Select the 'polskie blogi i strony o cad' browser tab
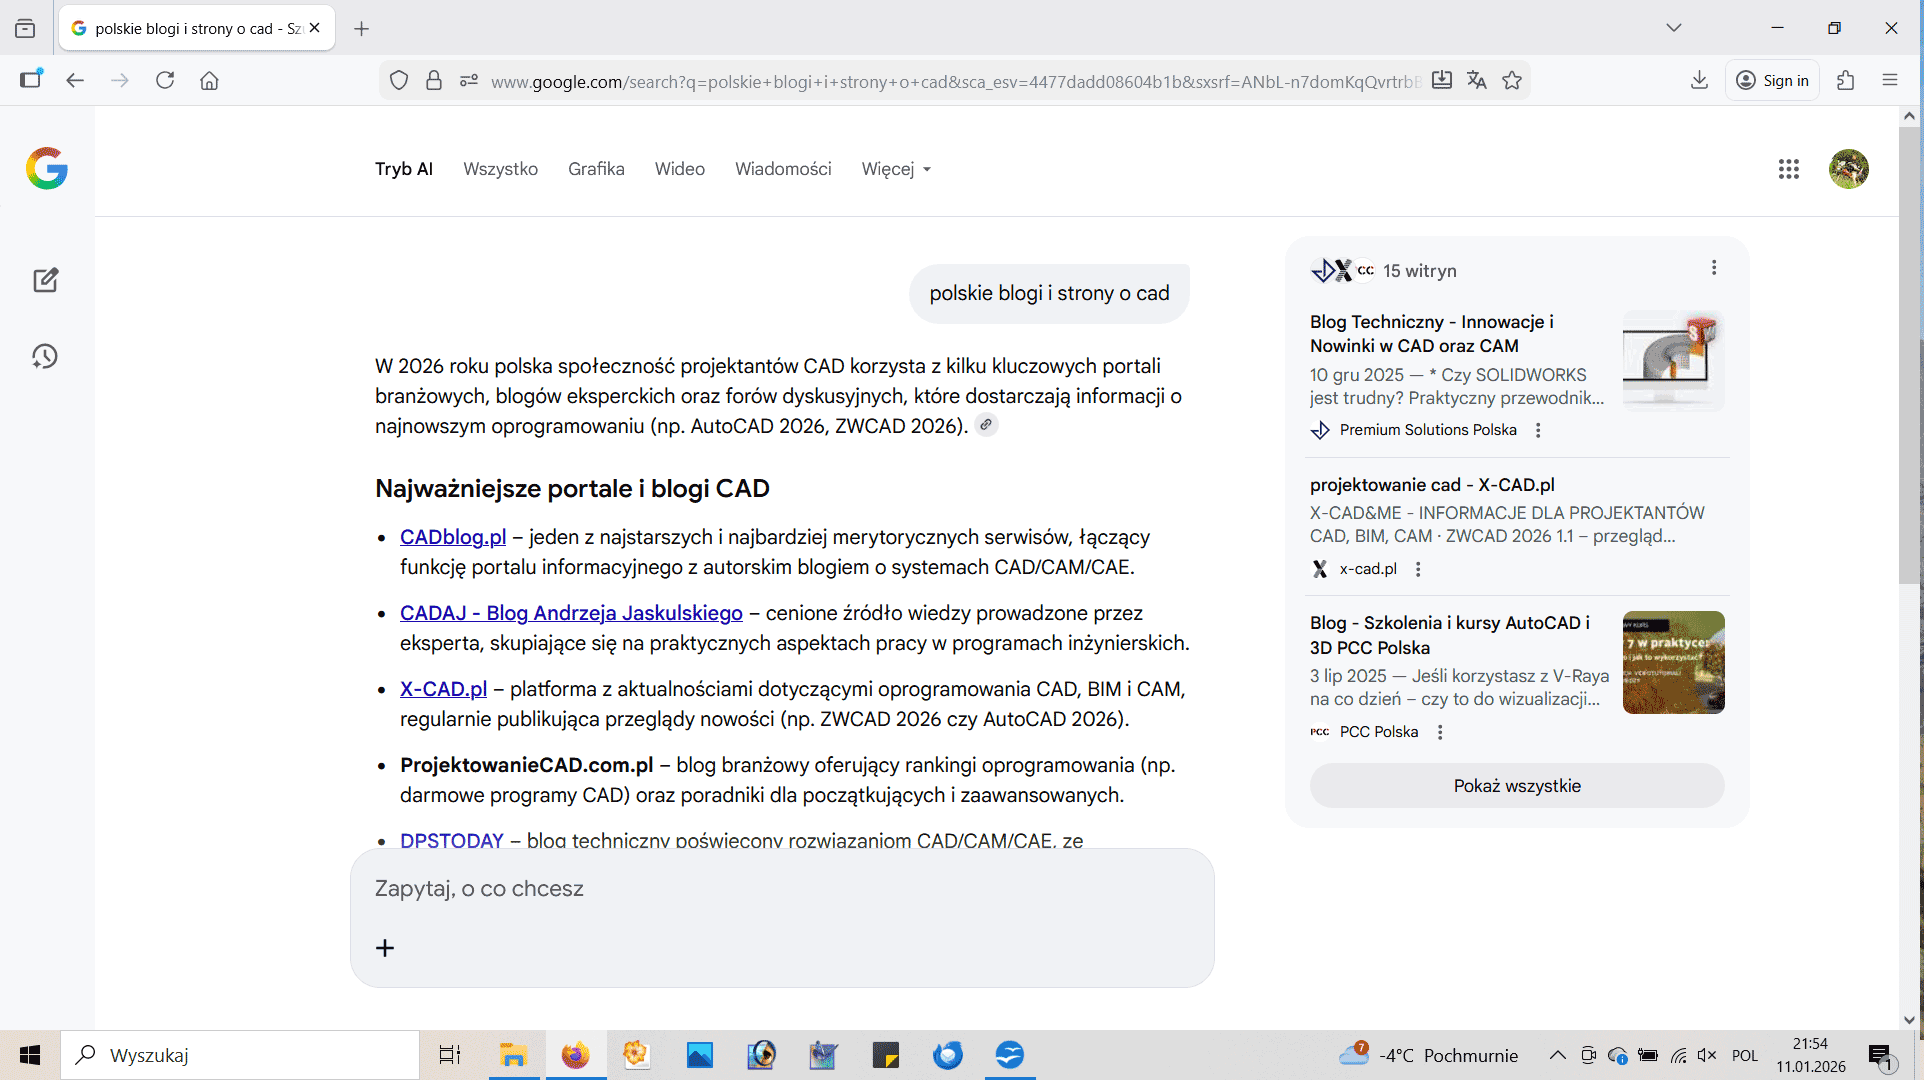Viewport: 1924px width, 1080px height. point(197,28)
